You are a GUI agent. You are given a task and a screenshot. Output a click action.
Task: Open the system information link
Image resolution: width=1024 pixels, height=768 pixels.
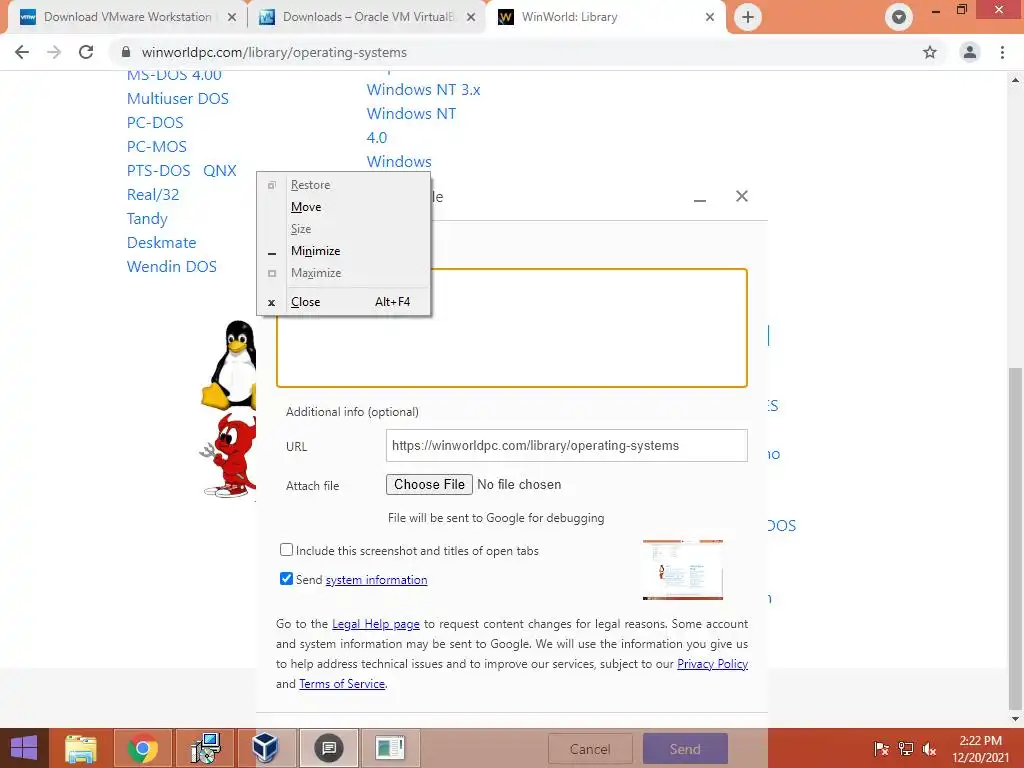pyautogui.click(x=376, y=580)
